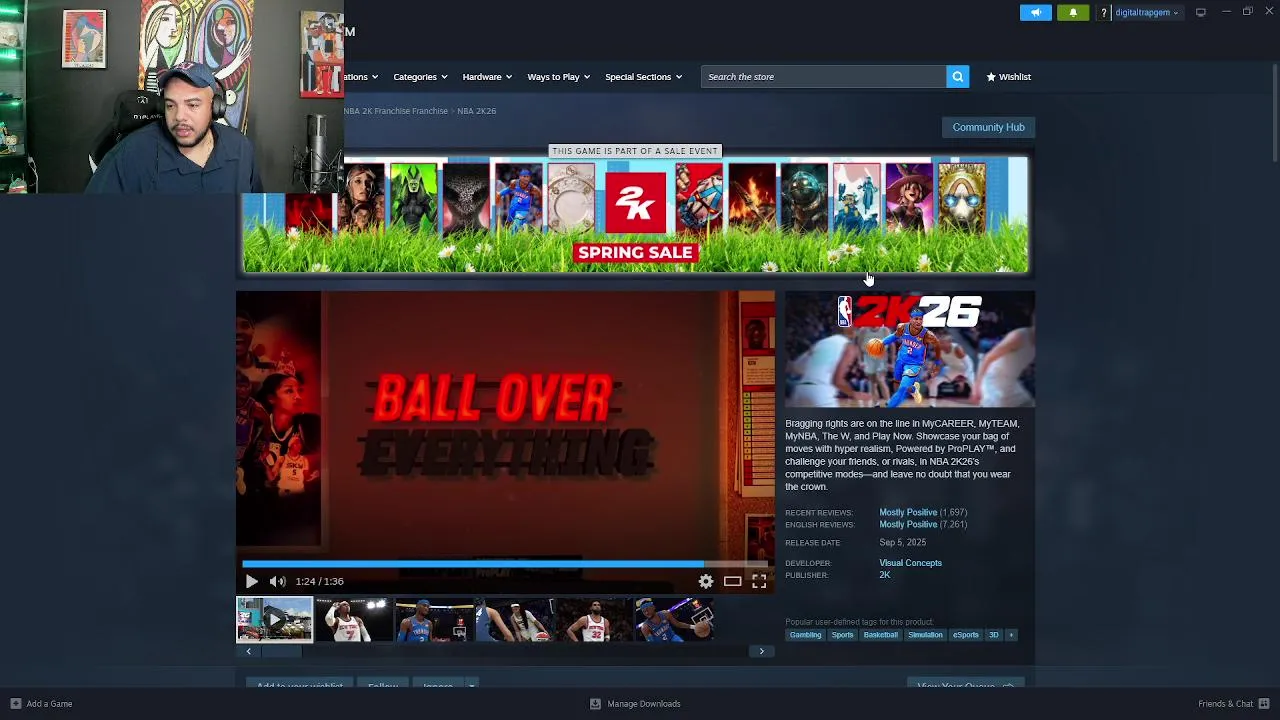Open the green notifications bell

pos(1073,13)
